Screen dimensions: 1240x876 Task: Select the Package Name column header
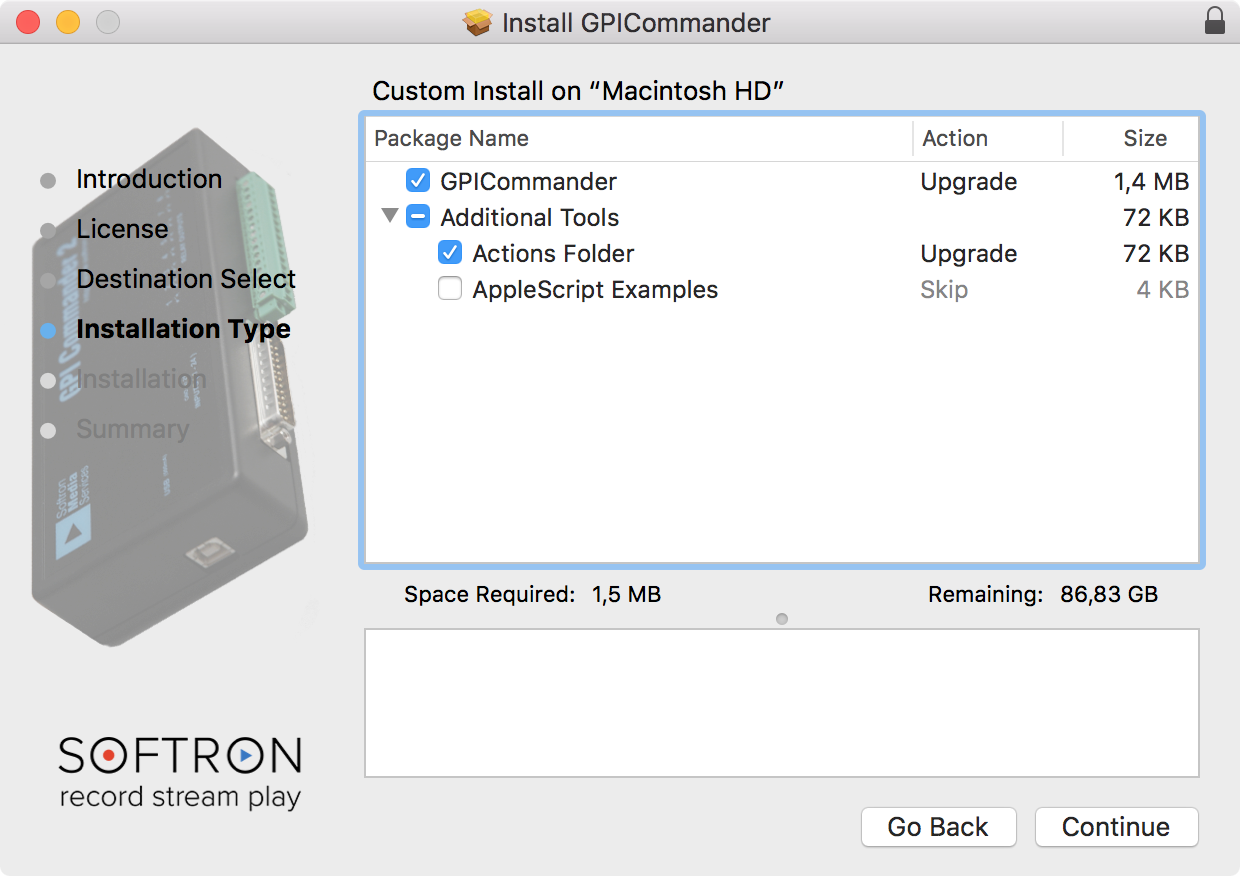(640, 138)
